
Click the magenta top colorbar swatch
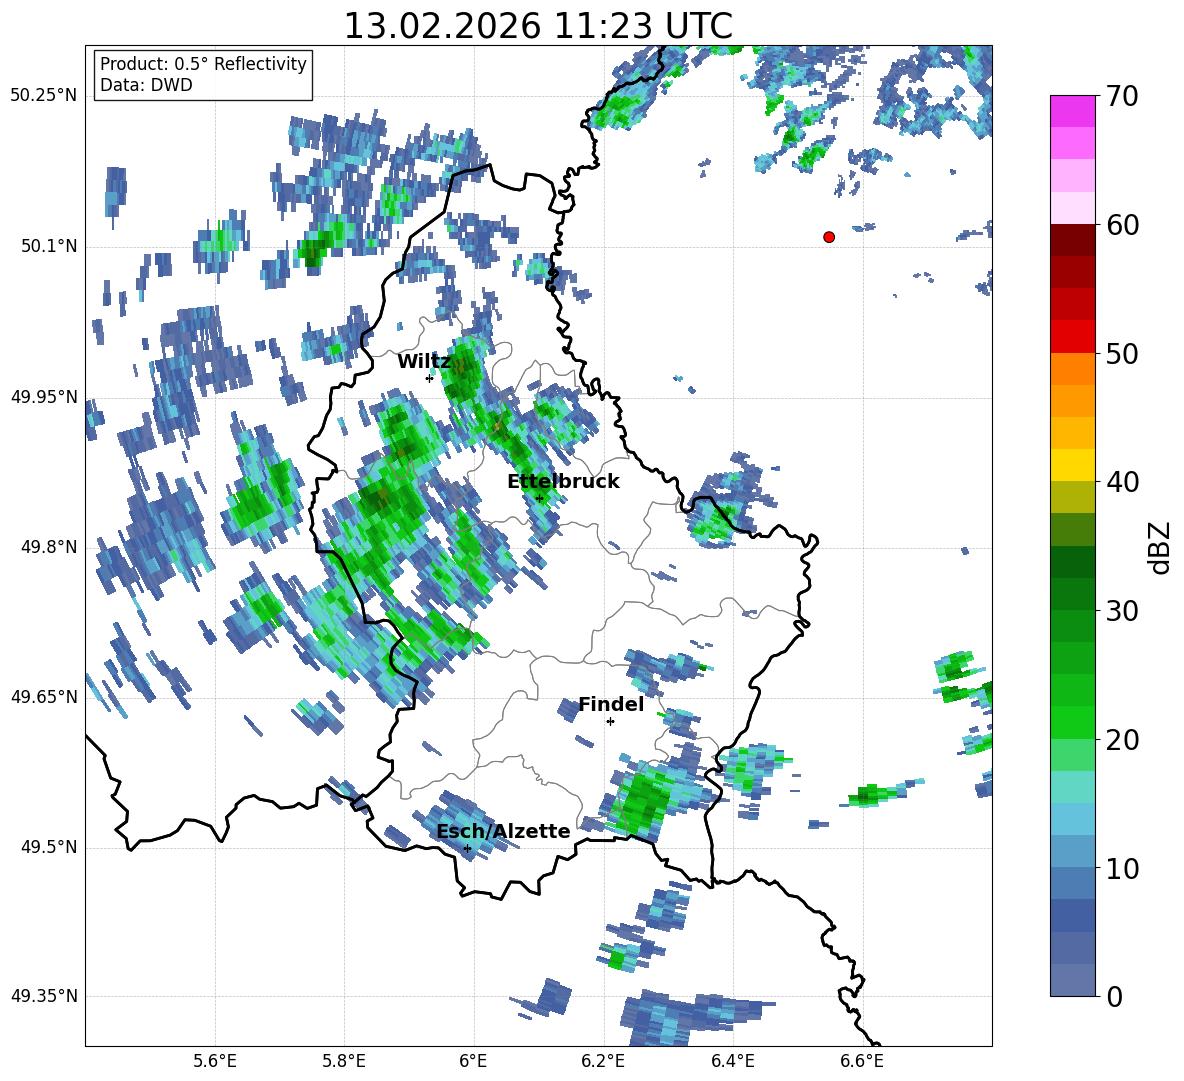click(x=1072, y=112)
